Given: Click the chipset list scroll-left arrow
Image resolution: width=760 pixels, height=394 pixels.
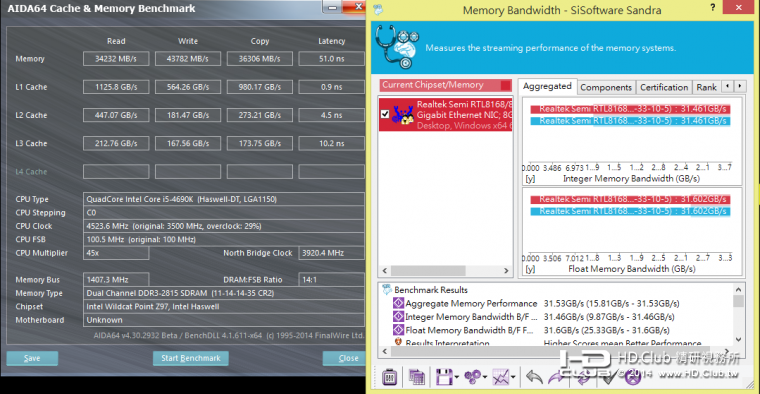Looking at the screenshot, I should (385, 270).
